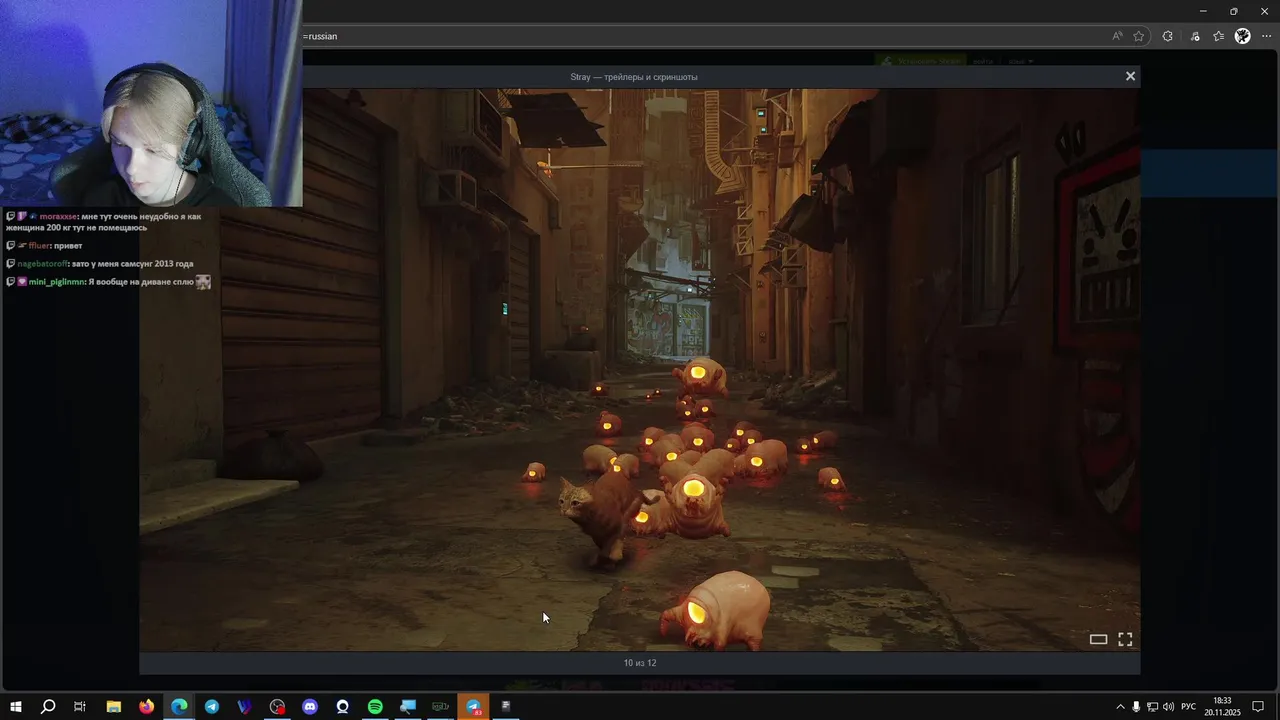Click chat username moraxxse
The image size is (1280, 720).
(x=58, y=216)
